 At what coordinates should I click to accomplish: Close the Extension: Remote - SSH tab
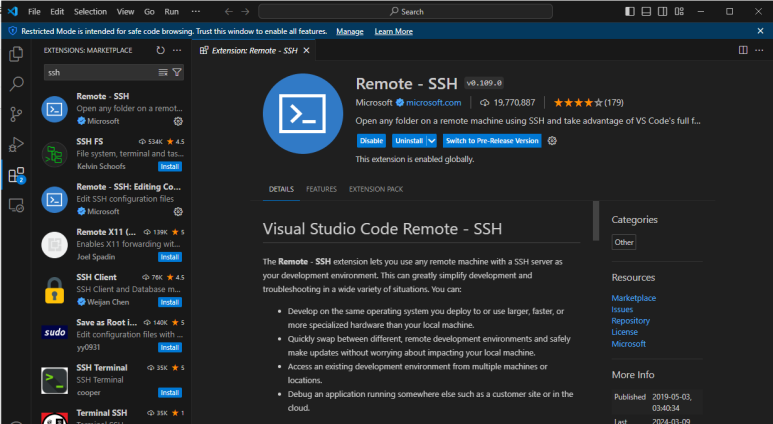point(306,51)
